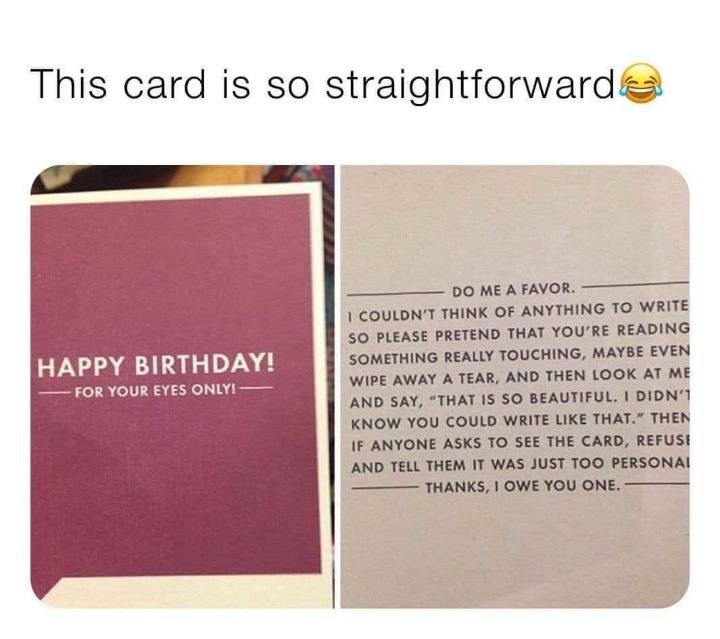Click the line starting "AND SAY, THAT IS SO BEAUTIFUL"
The height and width of the screenshot is (639, 720).
pyautogui.click(x=519, y=399)
